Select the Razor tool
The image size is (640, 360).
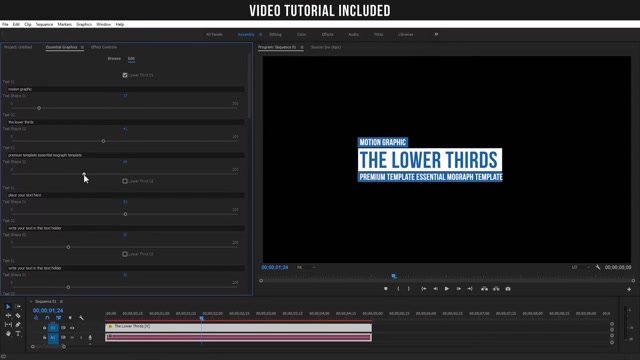coord(18,316)
